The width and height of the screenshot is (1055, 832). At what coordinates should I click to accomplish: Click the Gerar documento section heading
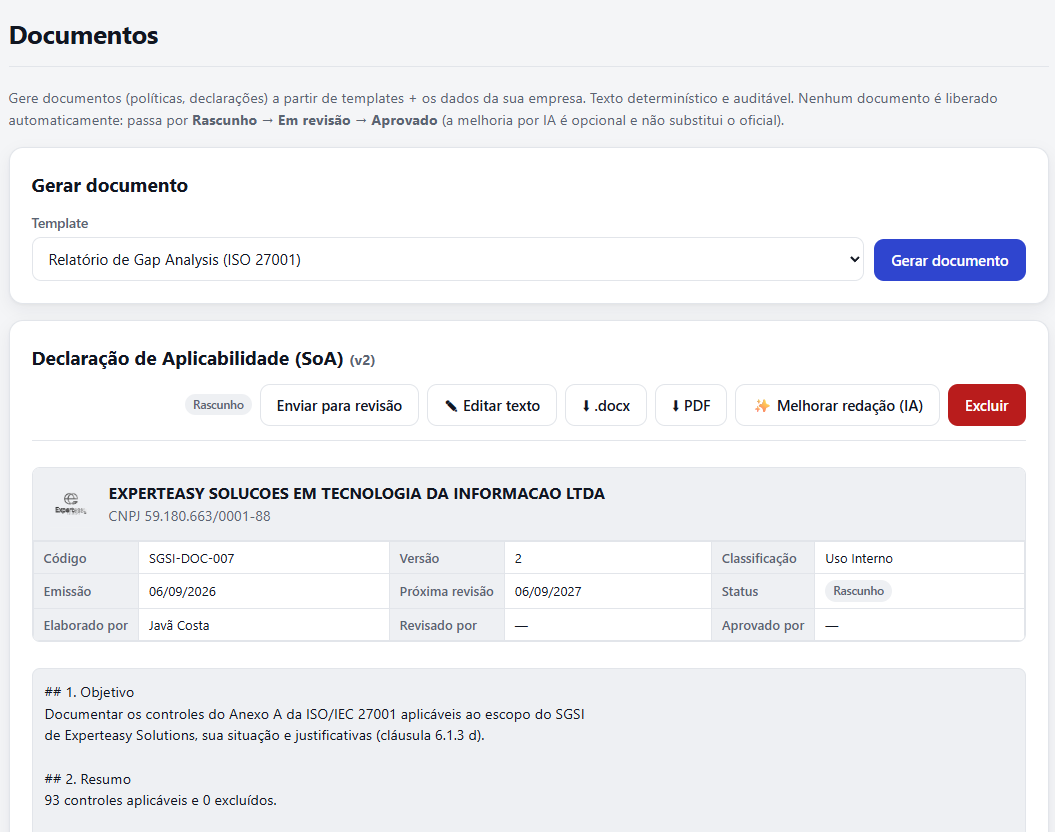110,186
